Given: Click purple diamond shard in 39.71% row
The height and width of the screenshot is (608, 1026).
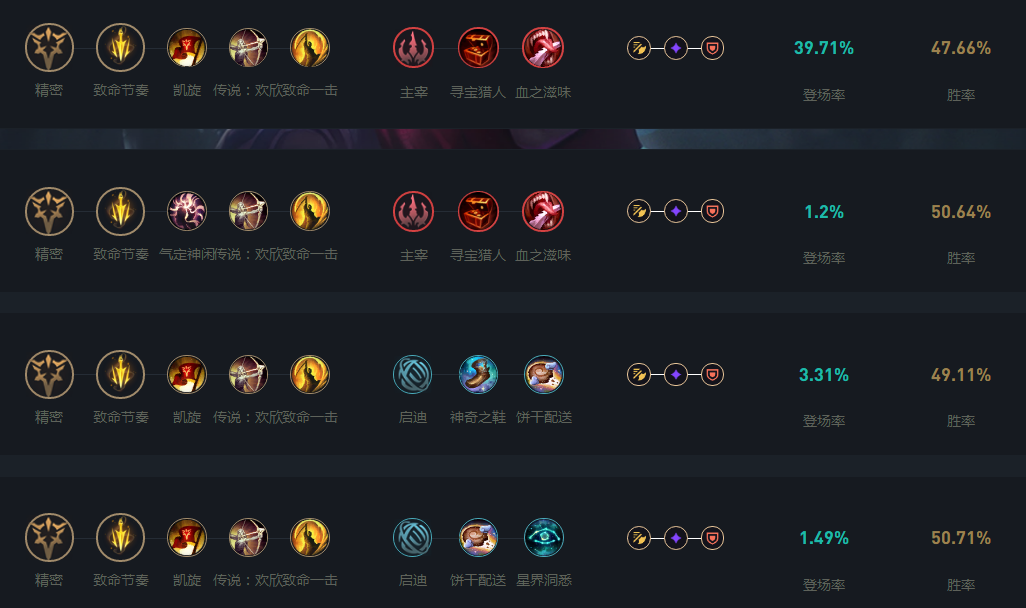Looking at the screenshot, I should pyautogui.click(x=676, y=47).
